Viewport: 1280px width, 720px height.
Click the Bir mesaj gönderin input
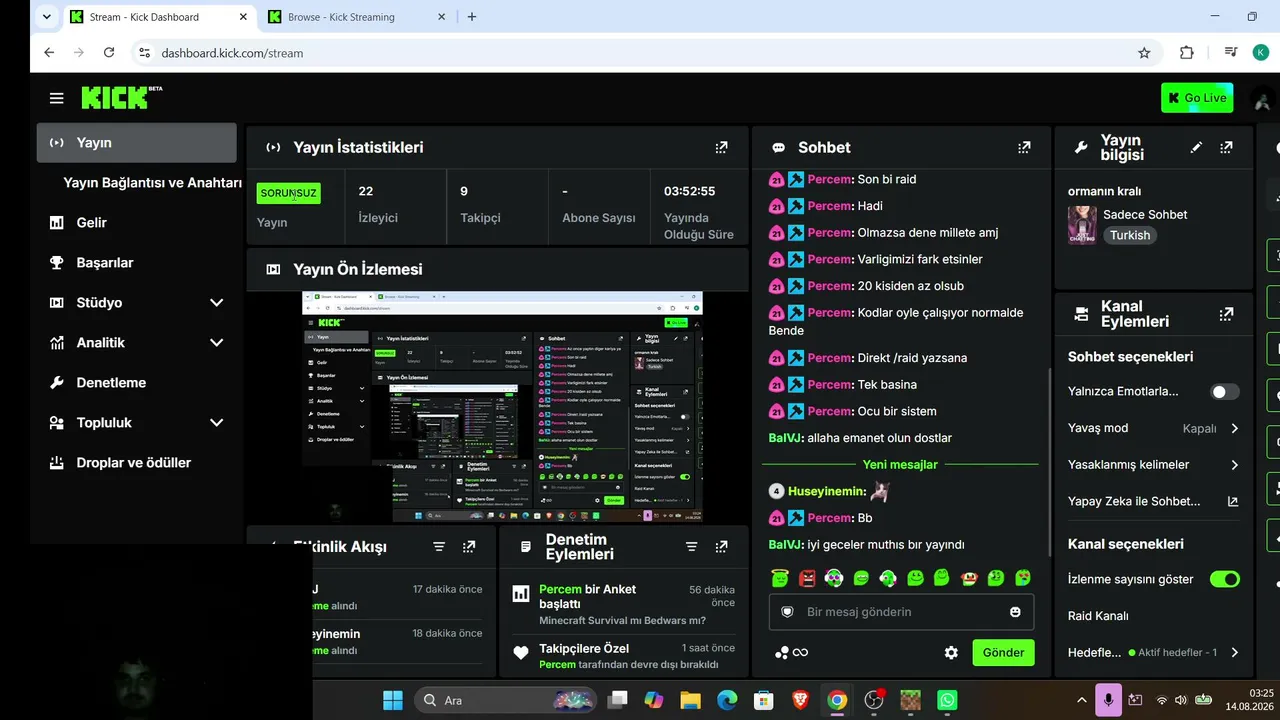(x=901, y=612)
